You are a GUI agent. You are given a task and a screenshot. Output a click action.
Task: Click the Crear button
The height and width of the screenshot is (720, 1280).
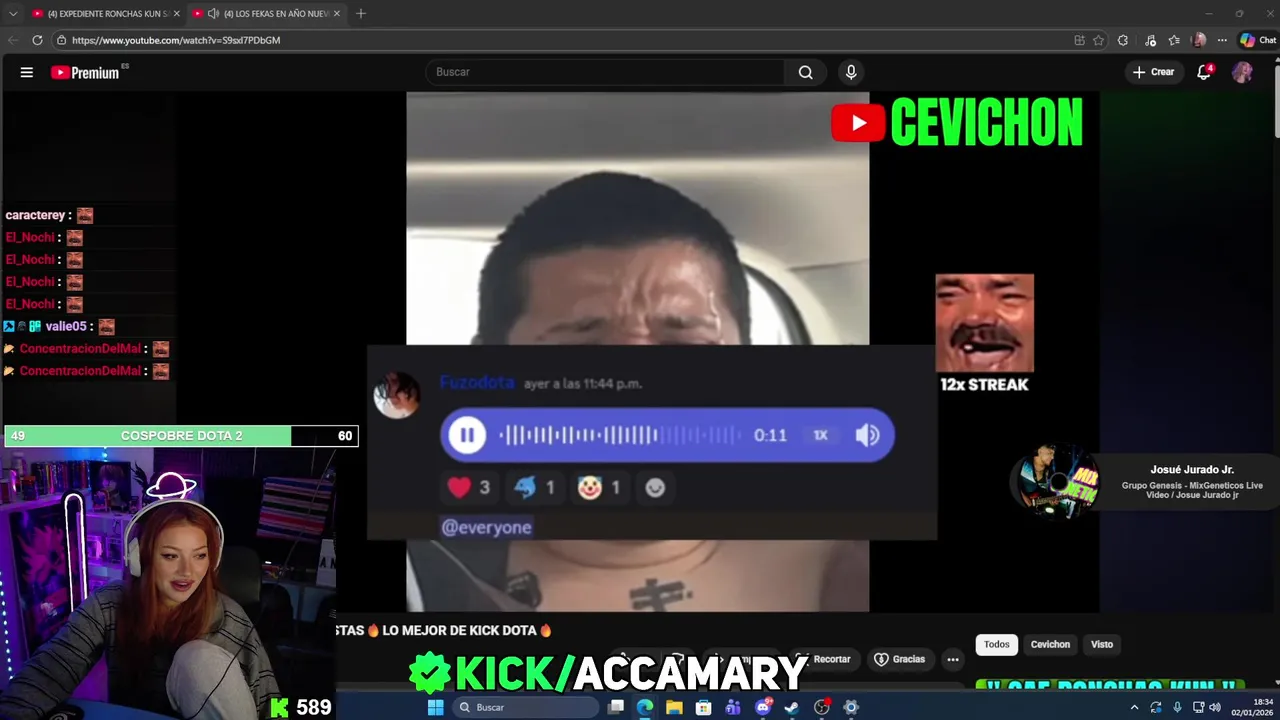[x=1153, y=72]
